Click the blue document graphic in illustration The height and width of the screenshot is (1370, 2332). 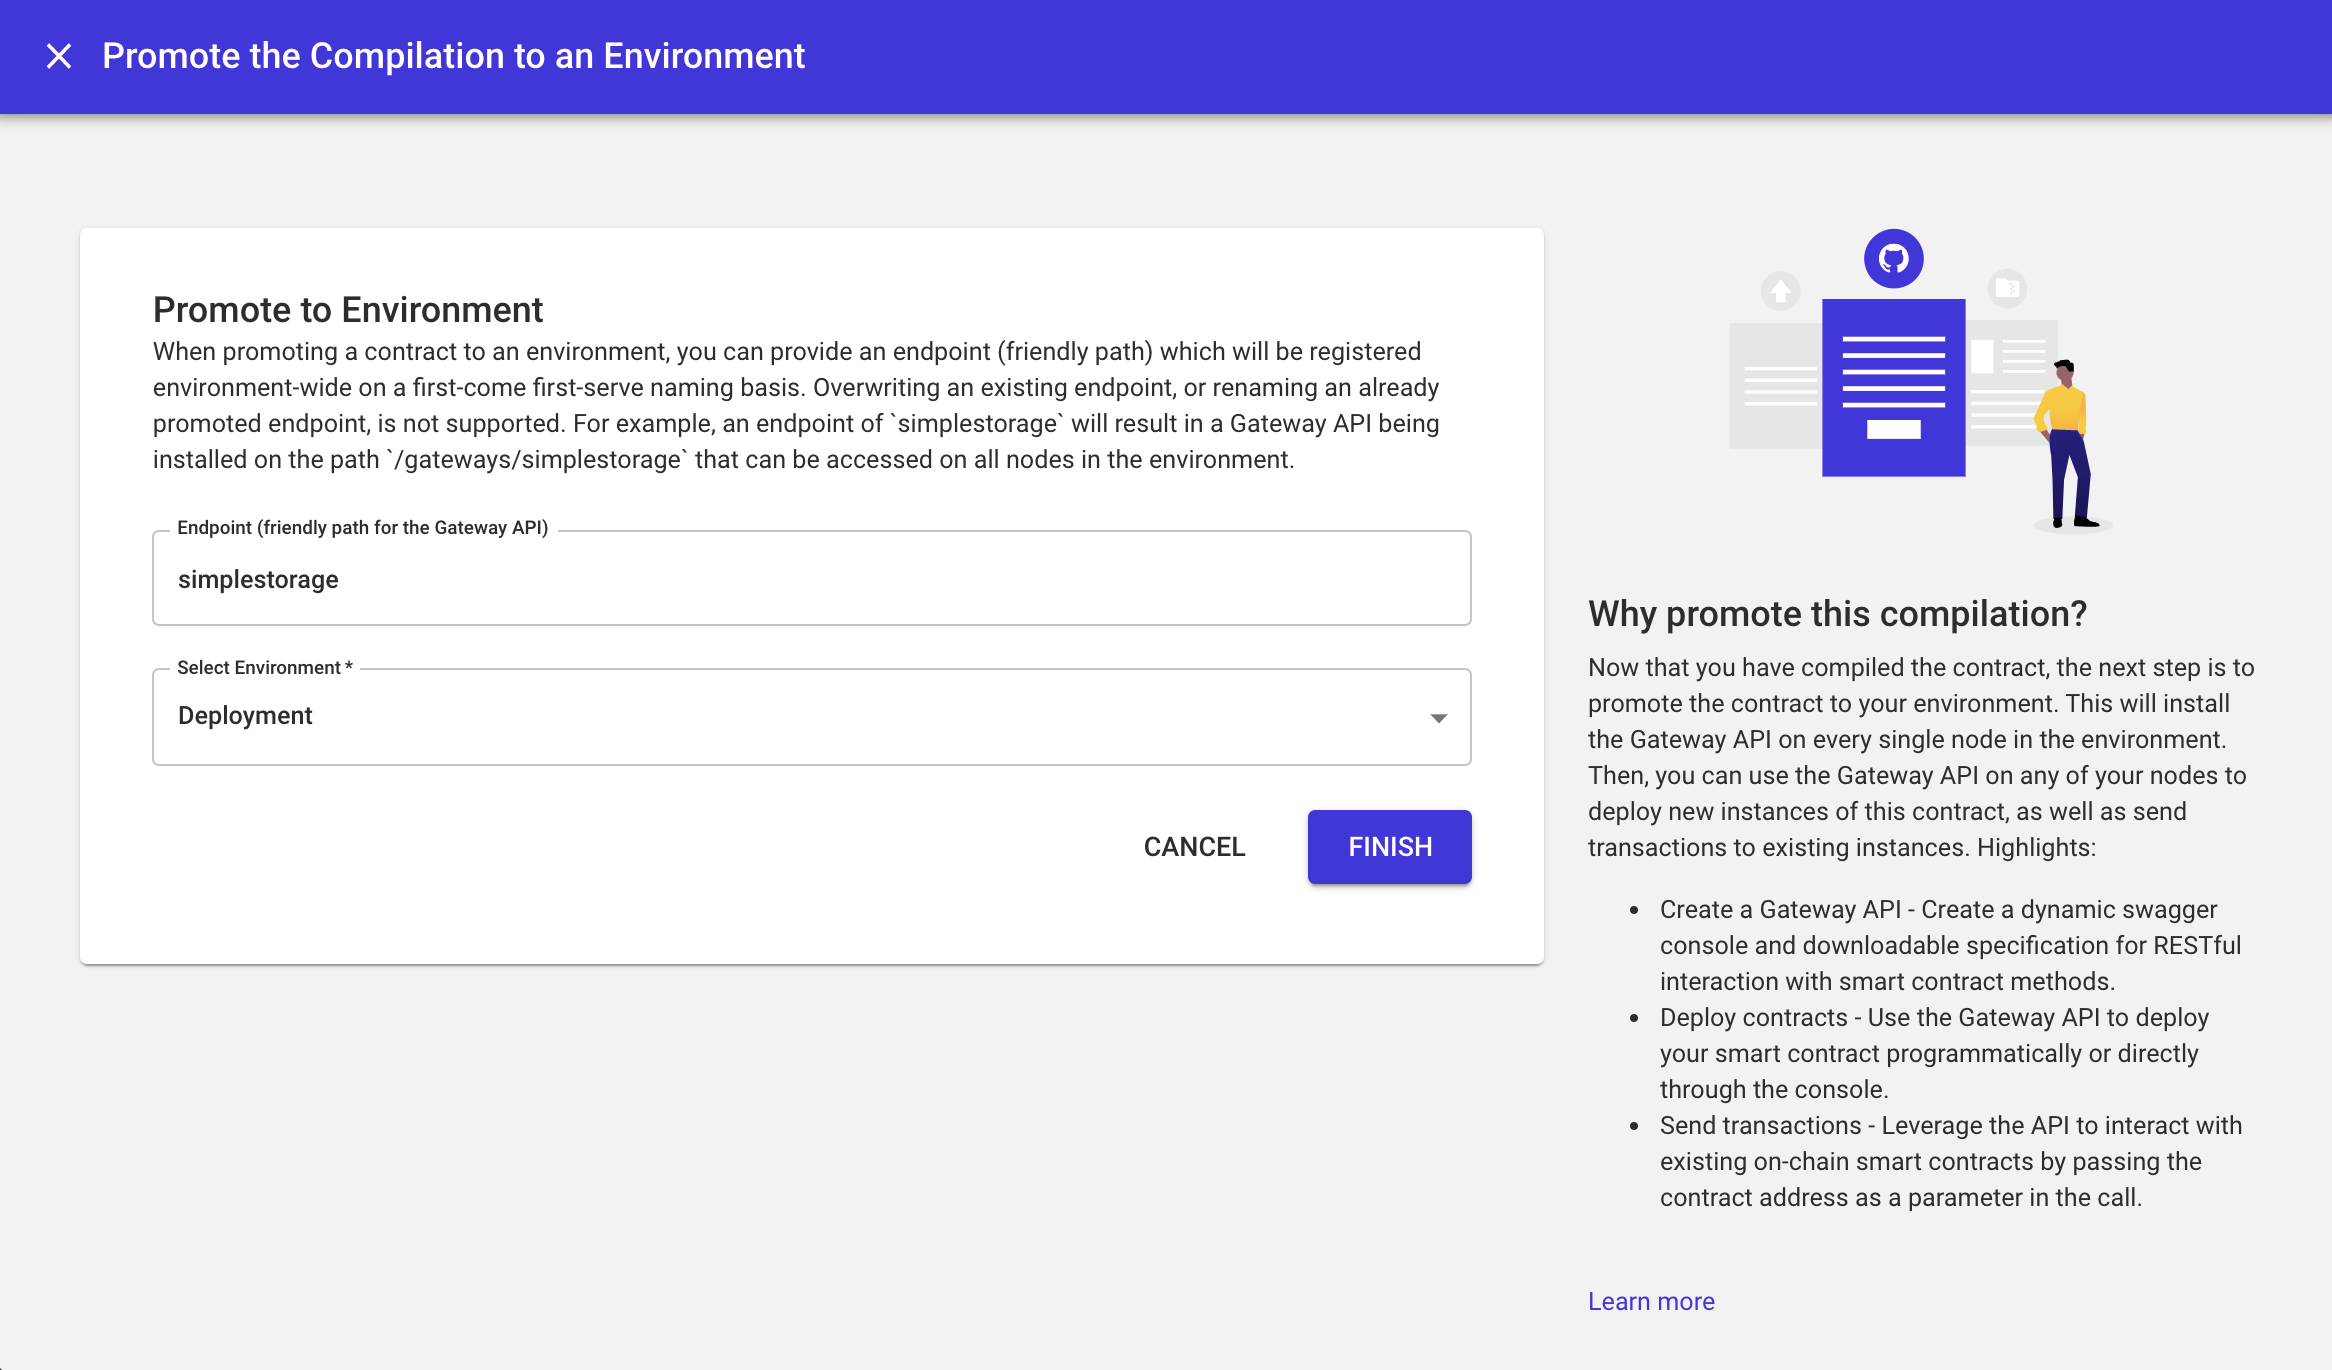tap(1893, 387)
